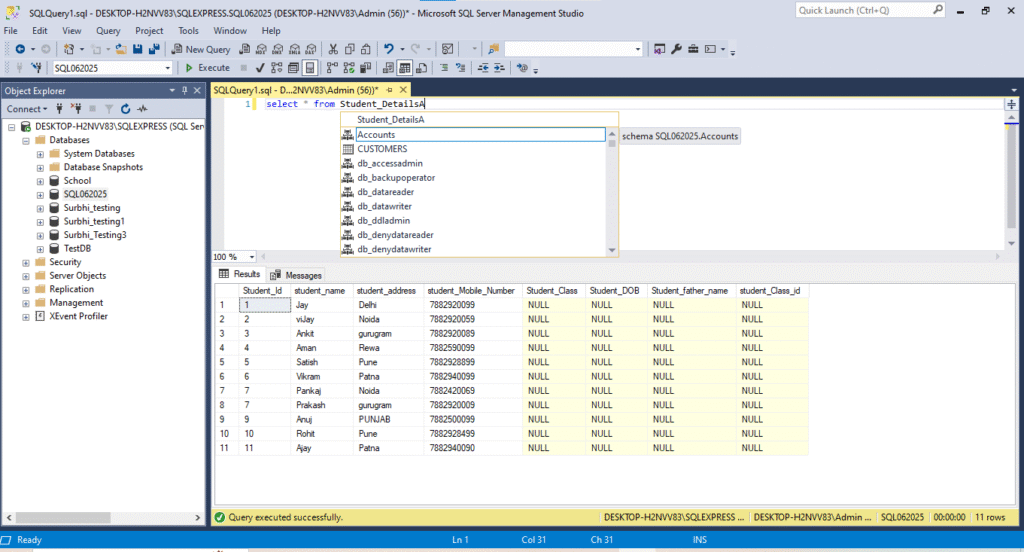
Task: Toggle Include Live Query Statistics
Action: [349, 68]
